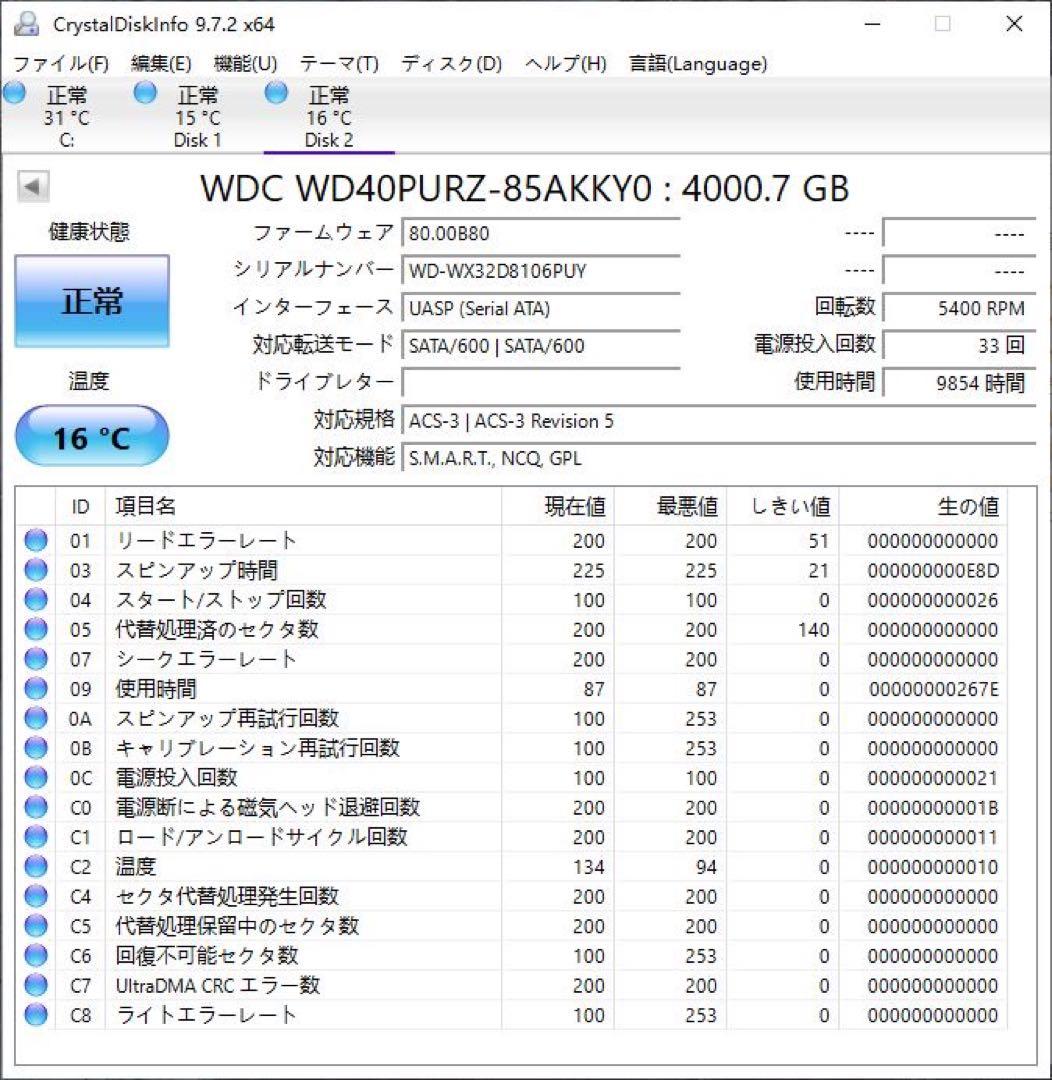Click the interface field UASP (Serial ATA)

pos(541,308)
